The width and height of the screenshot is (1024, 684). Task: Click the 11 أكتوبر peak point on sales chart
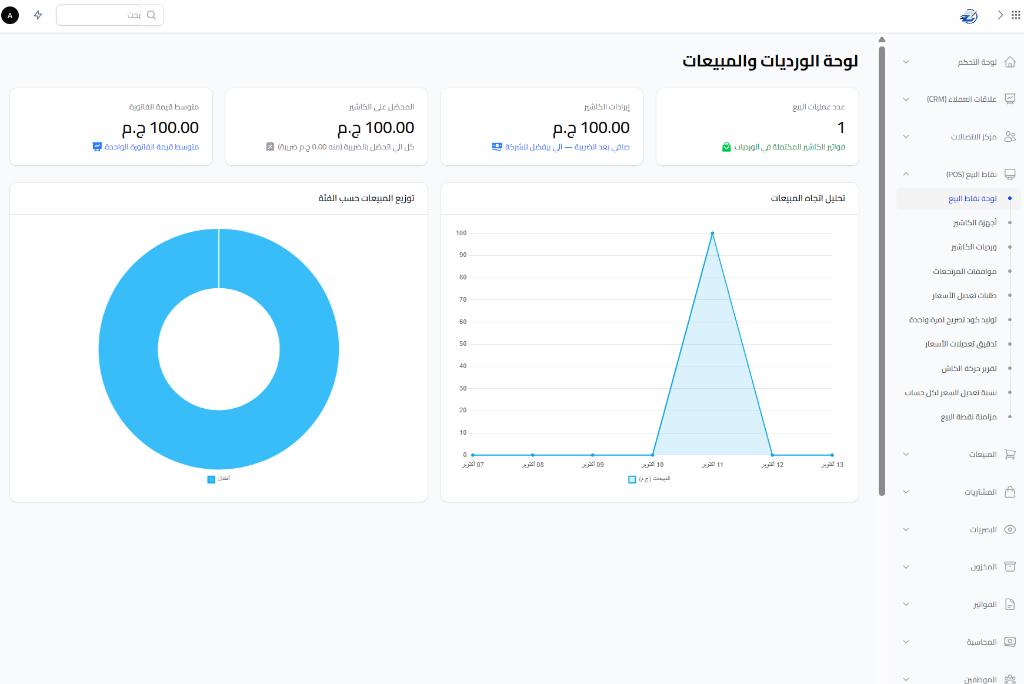(712, 233)
